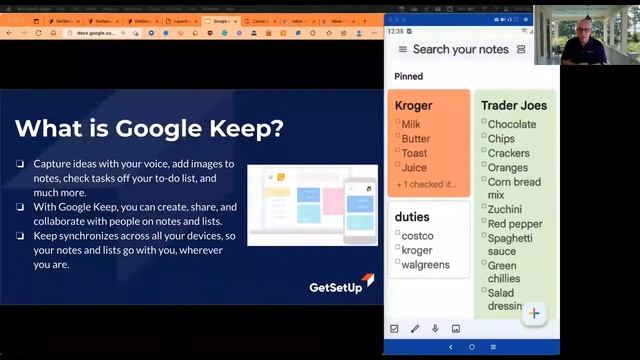Open a new browser tab with plus
Viewport: 640px width, 360px height.
(x=364, y=21)
